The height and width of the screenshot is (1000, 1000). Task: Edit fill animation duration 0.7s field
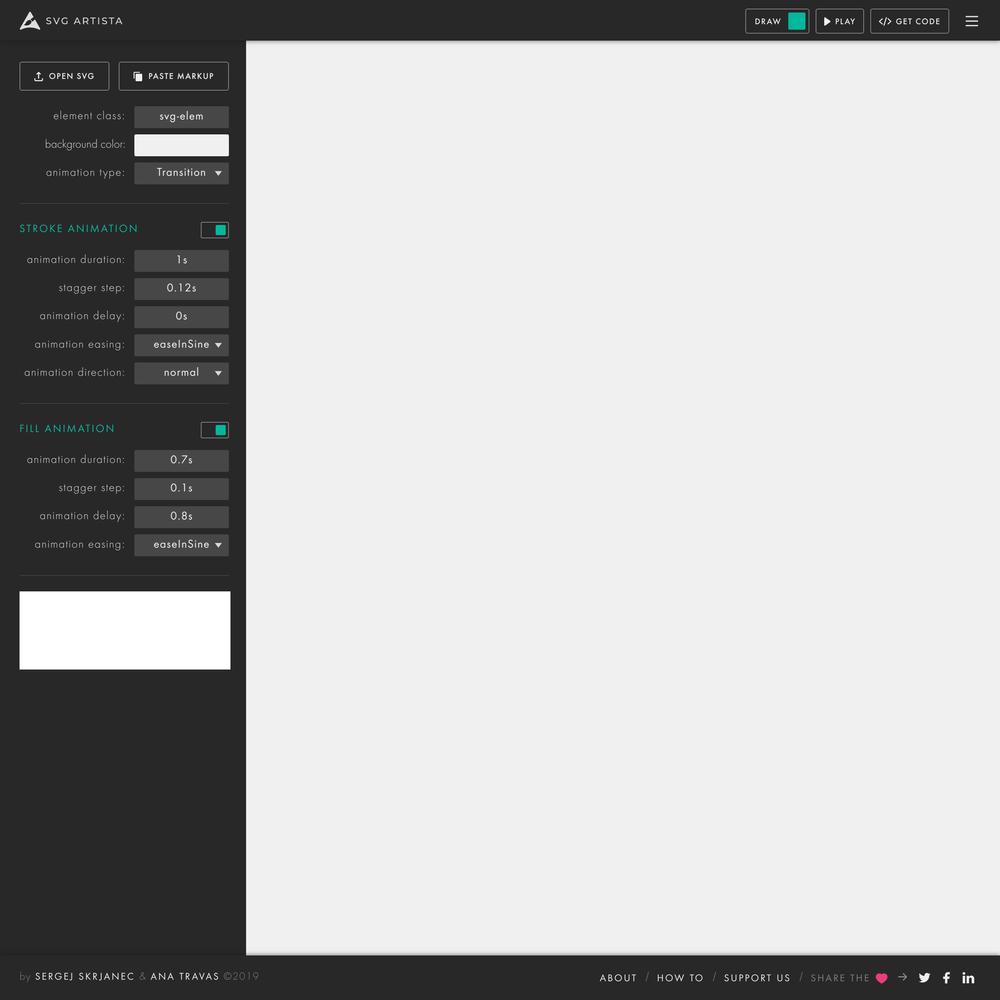pos(181,460)
